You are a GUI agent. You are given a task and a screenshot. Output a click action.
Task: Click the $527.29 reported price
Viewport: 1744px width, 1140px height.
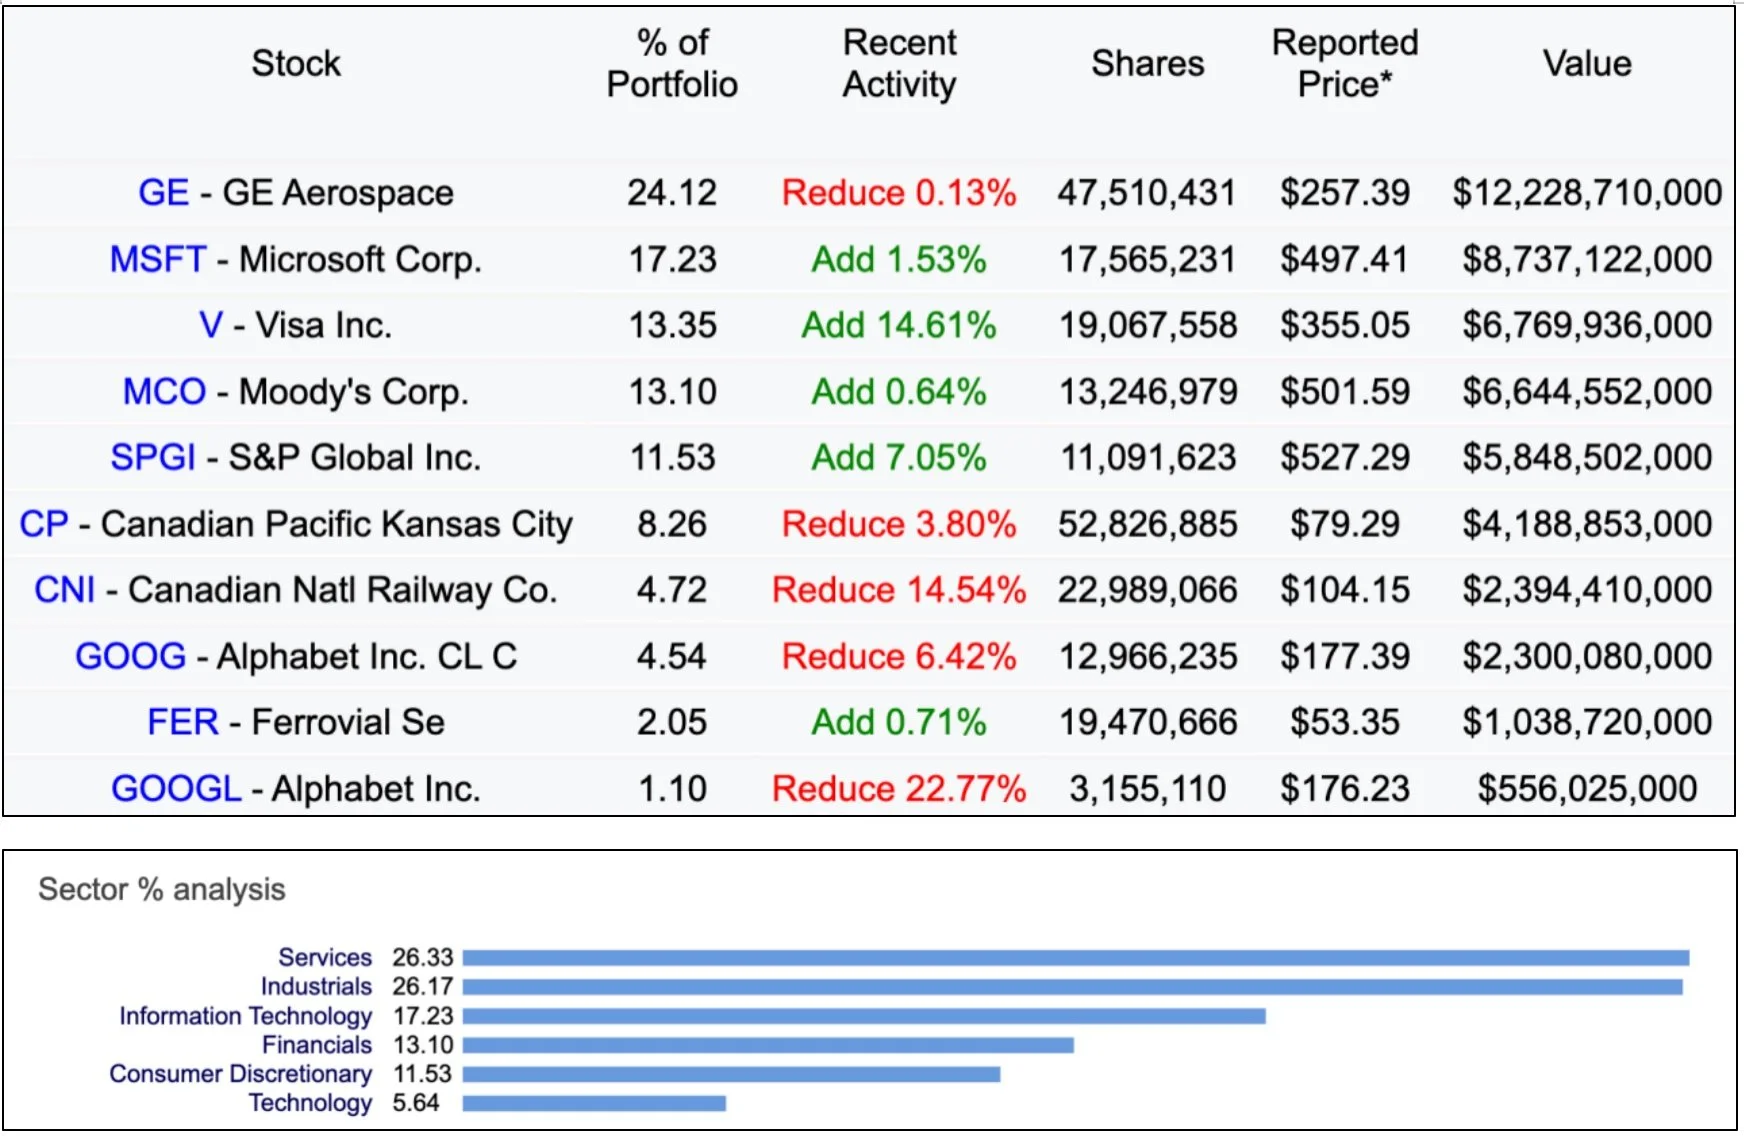point(1345,457)
